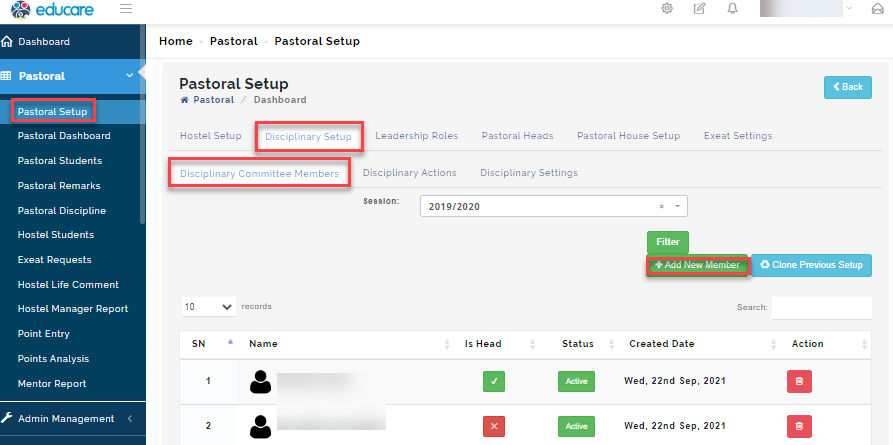Viewport: 893px width, 445px height.
Task: Select Pastoral Setup in sidebar
Action: [x=52, y=111]
